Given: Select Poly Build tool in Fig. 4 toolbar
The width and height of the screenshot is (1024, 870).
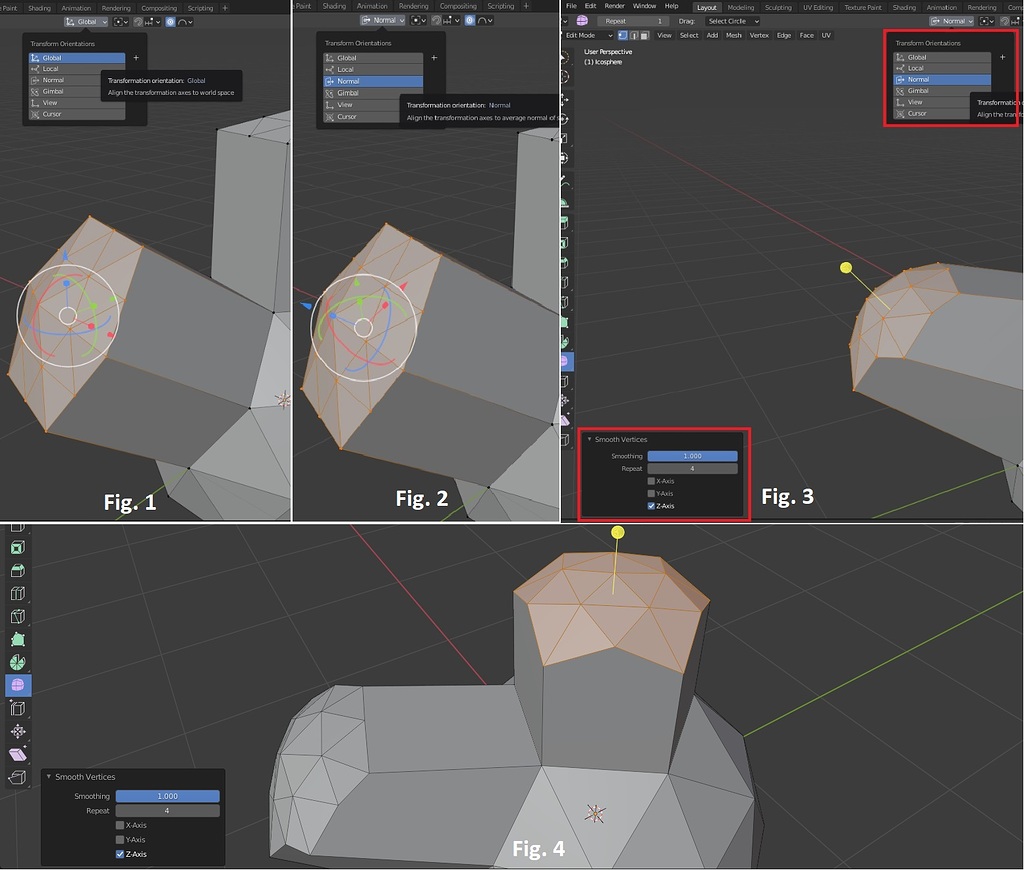Looking at the screenshot, I should pos(18,639).
